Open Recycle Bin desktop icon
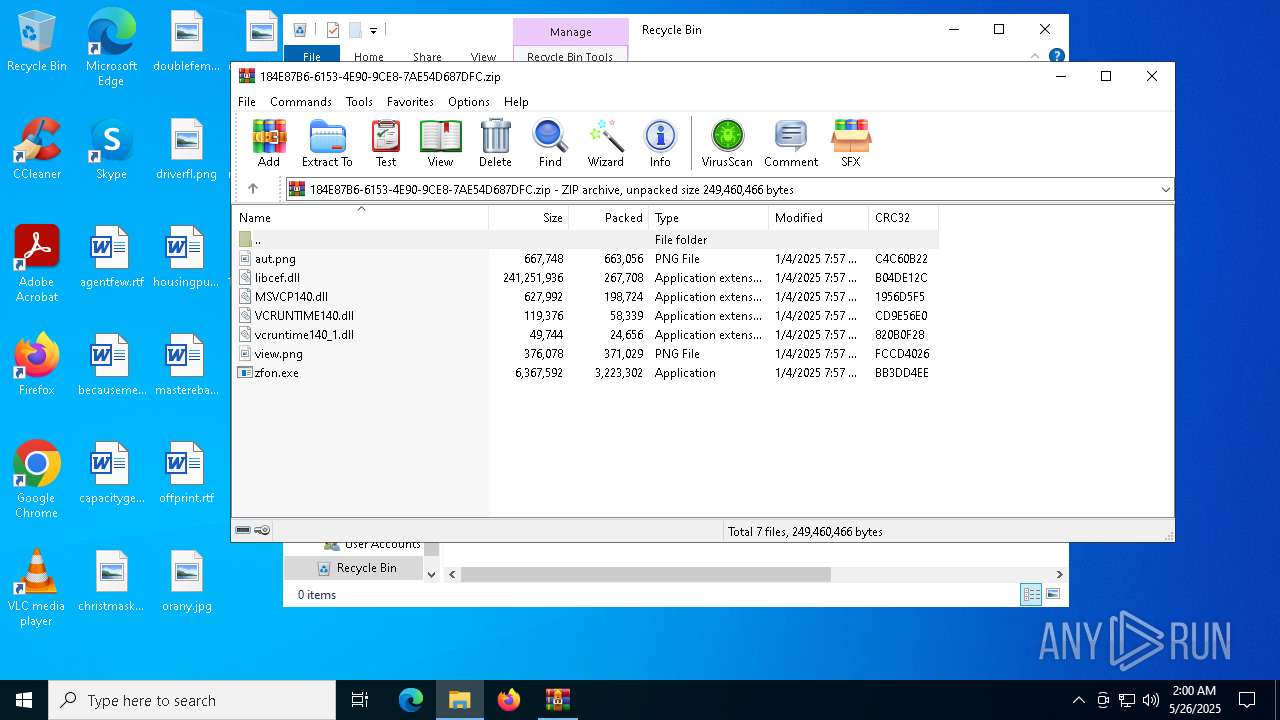This screenshot has width=1280, height=720. pos(37,42)
